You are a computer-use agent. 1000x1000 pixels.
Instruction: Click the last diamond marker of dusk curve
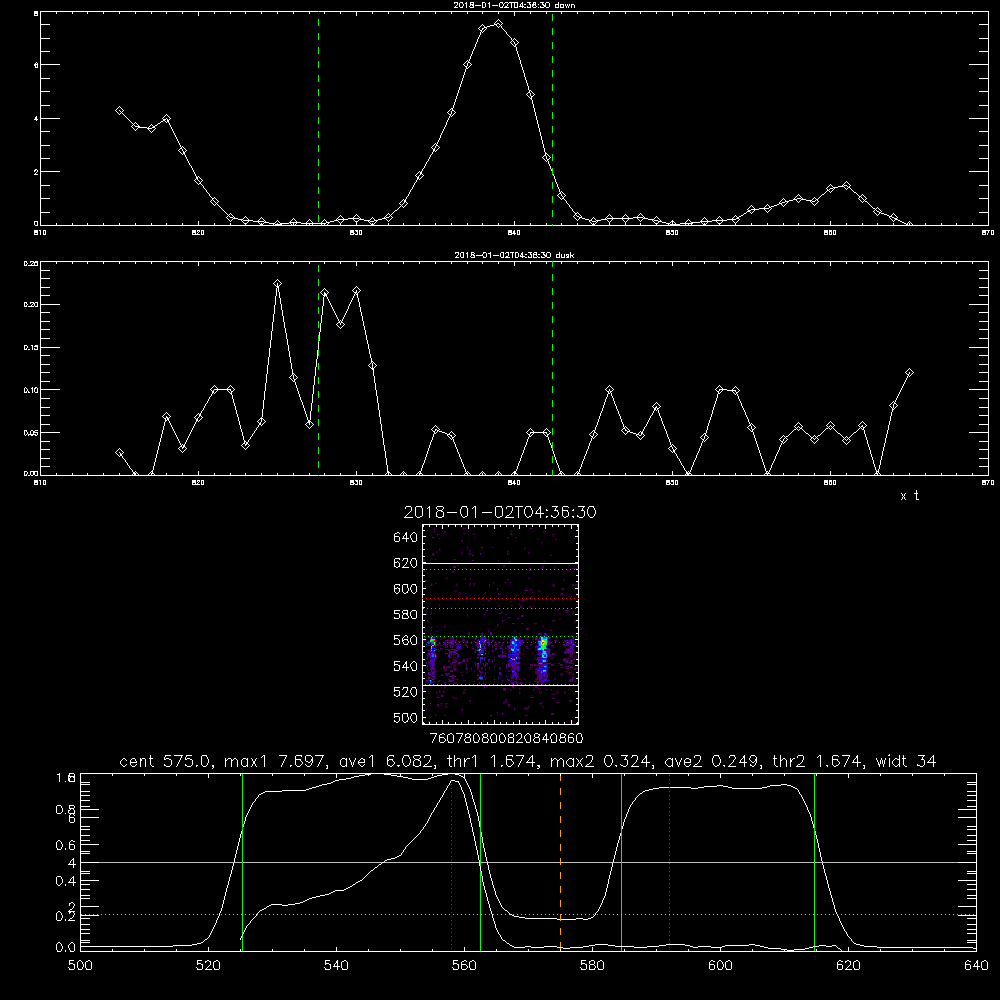pyautogui.click(x=909, y=372)
